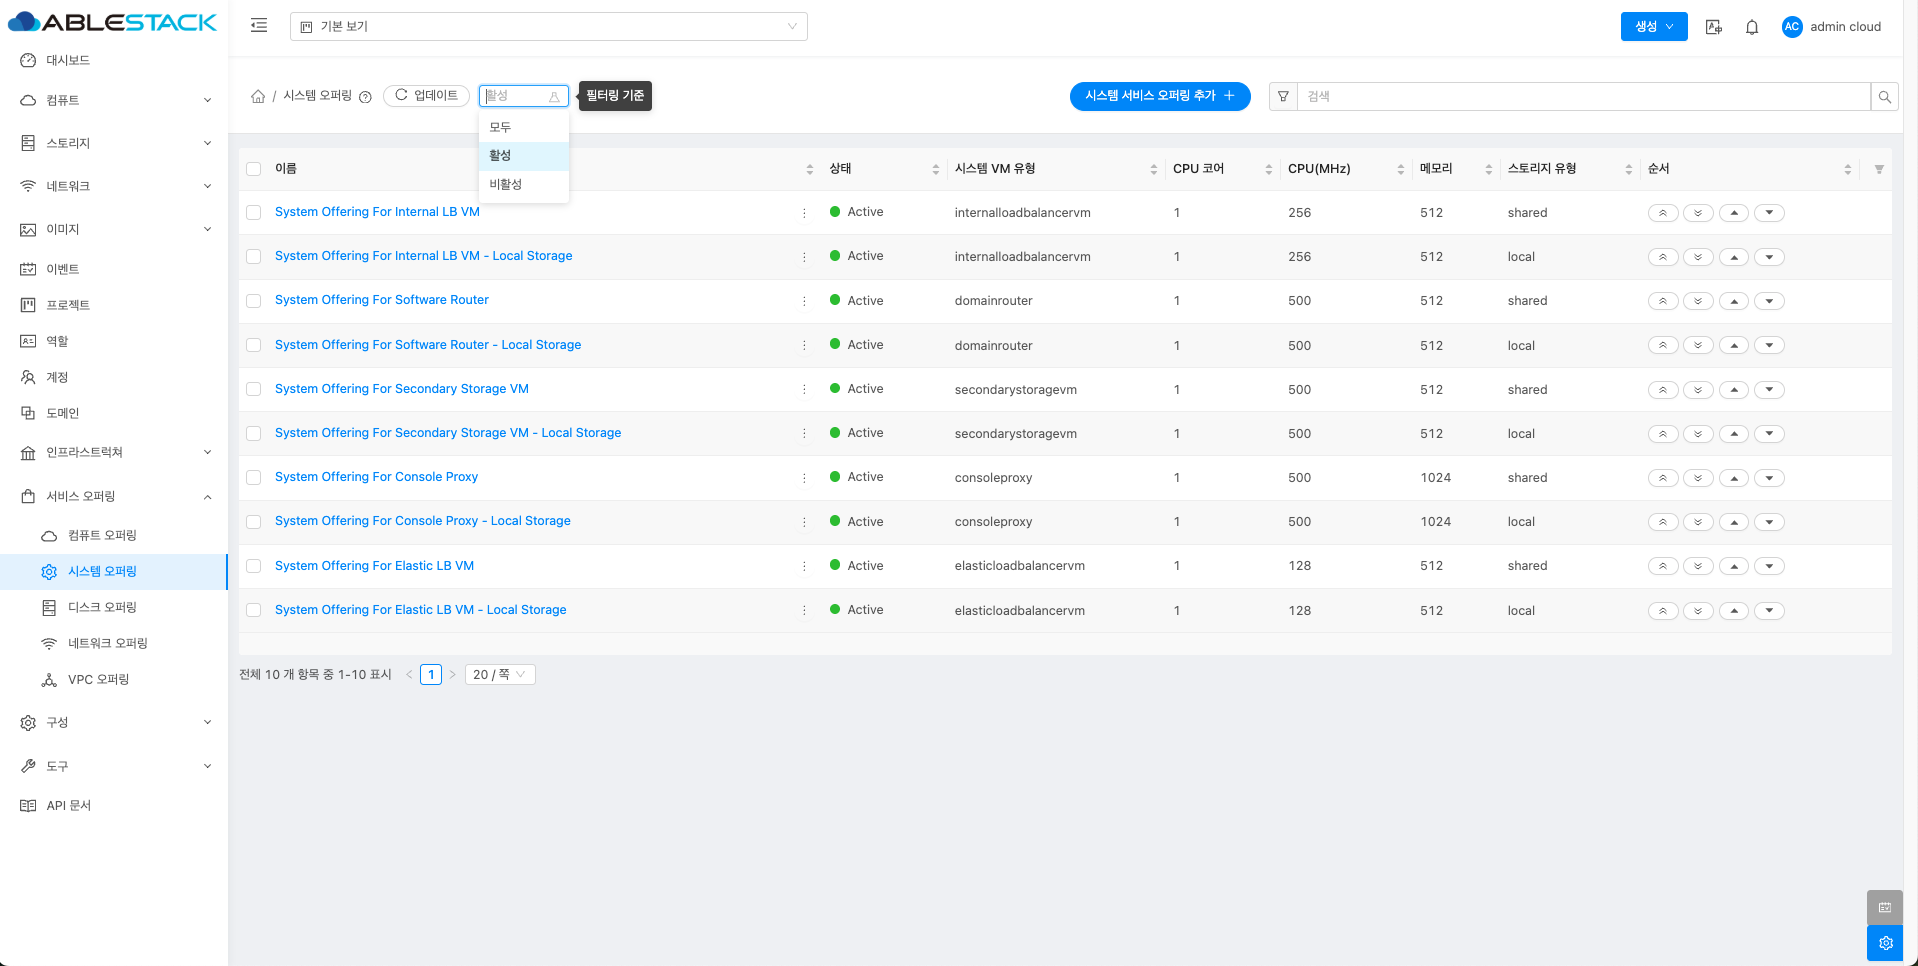The image size is (1918, 966).
Task: Choose 비활성 from the filter list
Action: (506, 185)
